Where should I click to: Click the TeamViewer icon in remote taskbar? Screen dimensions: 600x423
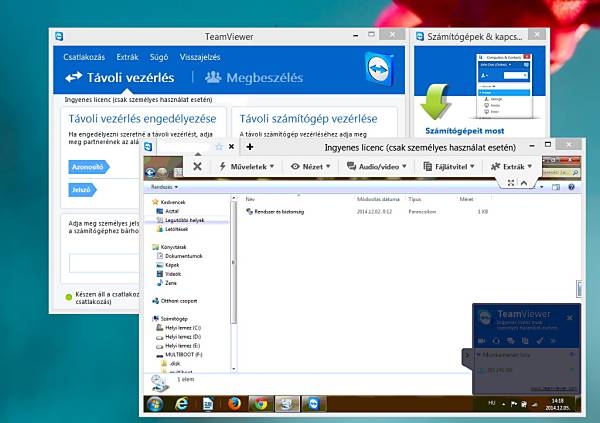click(313, 404)
